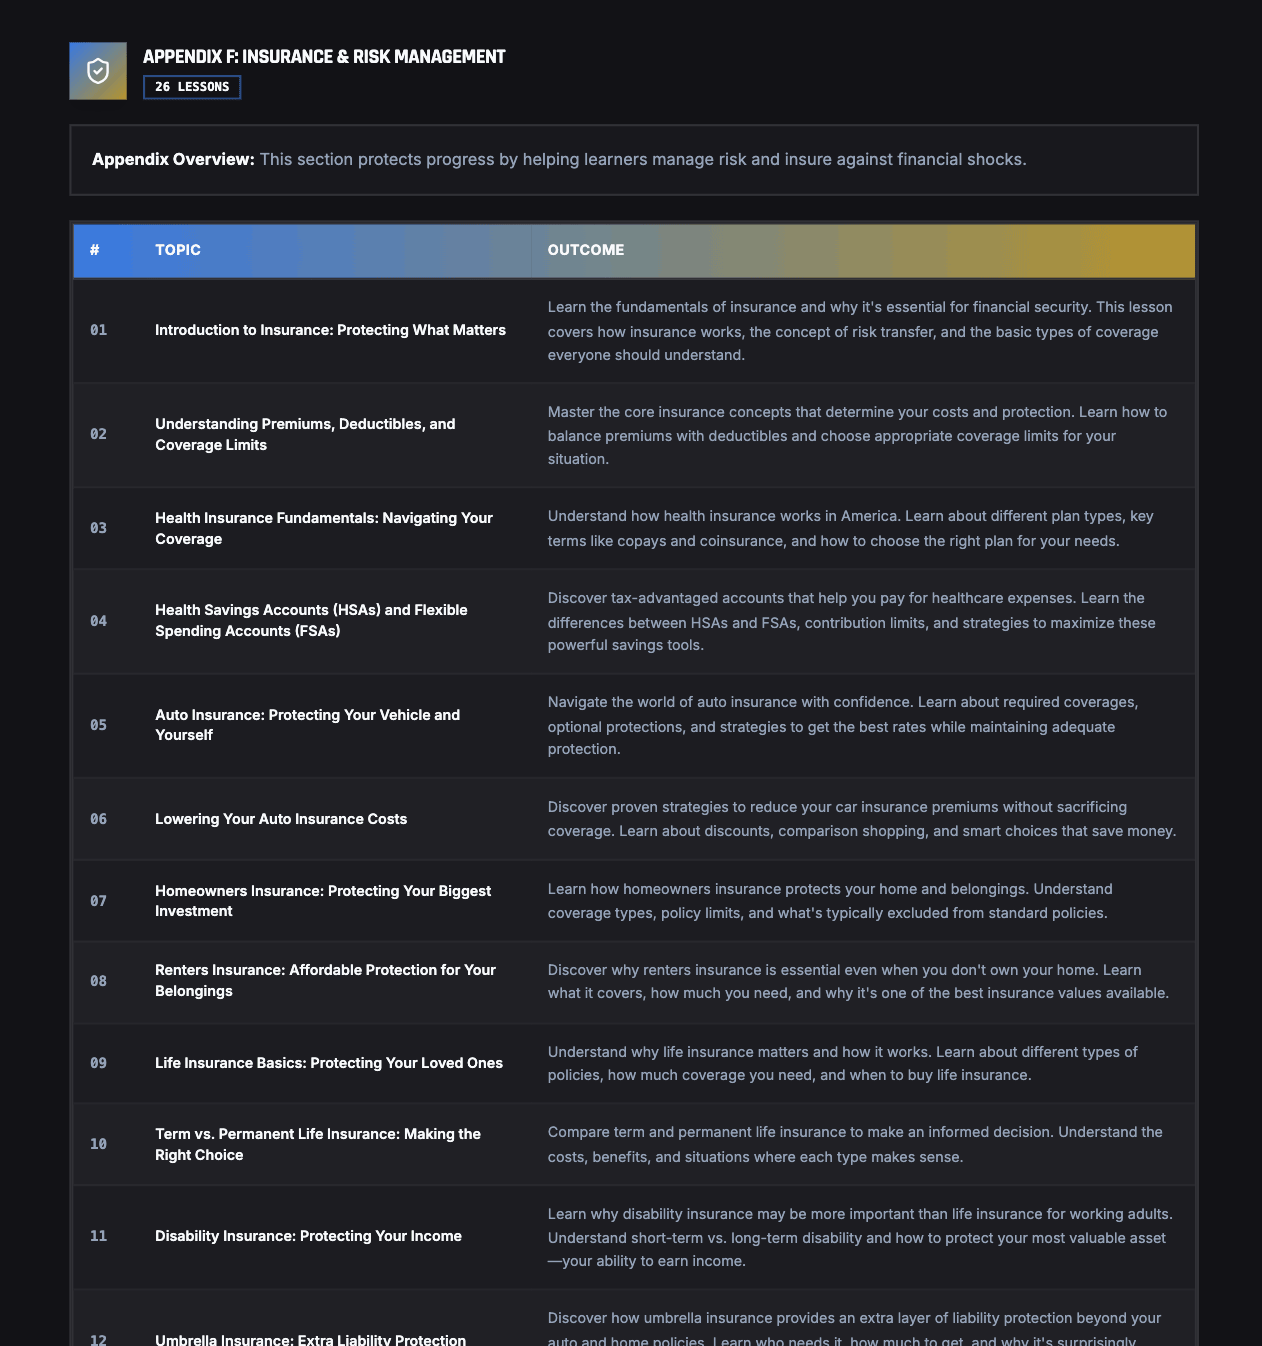
Task: Click the Topic column header
Action: (178, 250)
